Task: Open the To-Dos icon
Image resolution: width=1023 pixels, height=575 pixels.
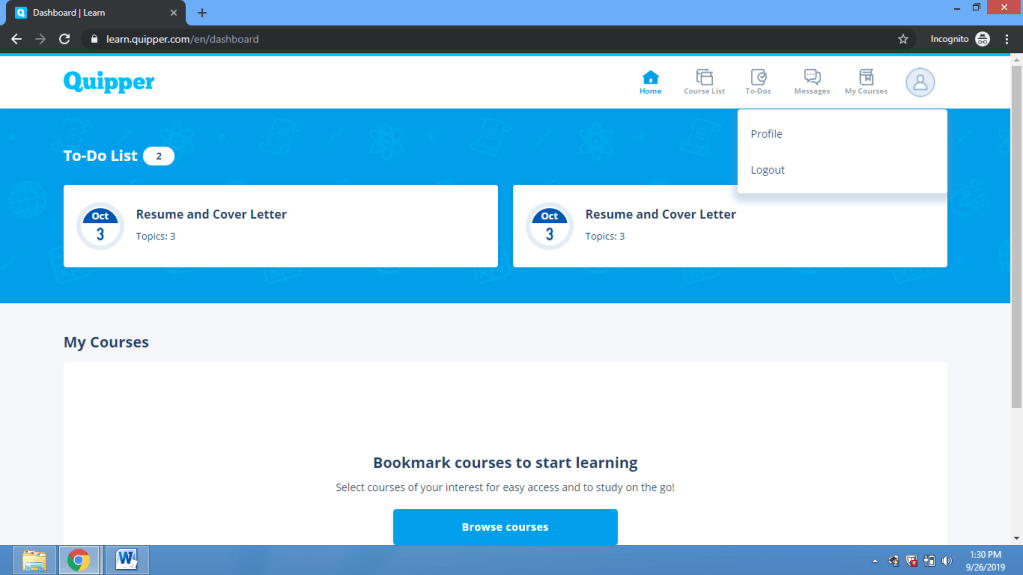Action: pos(758,78)
